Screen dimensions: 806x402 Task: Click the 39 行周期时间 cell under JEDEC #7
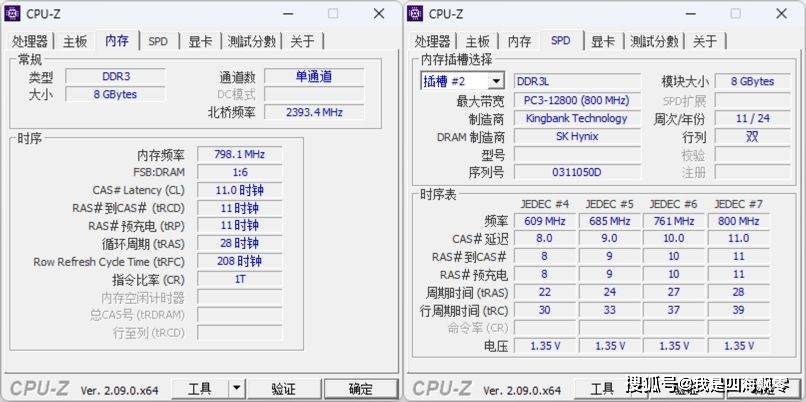[739, 310]
